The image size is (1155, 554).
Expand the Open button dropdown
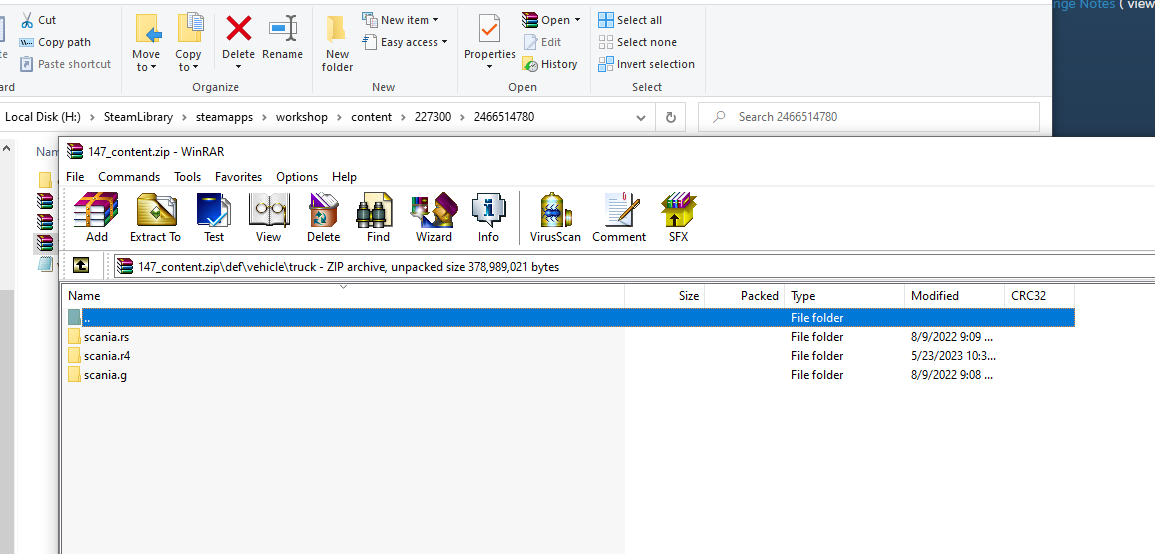577,20
